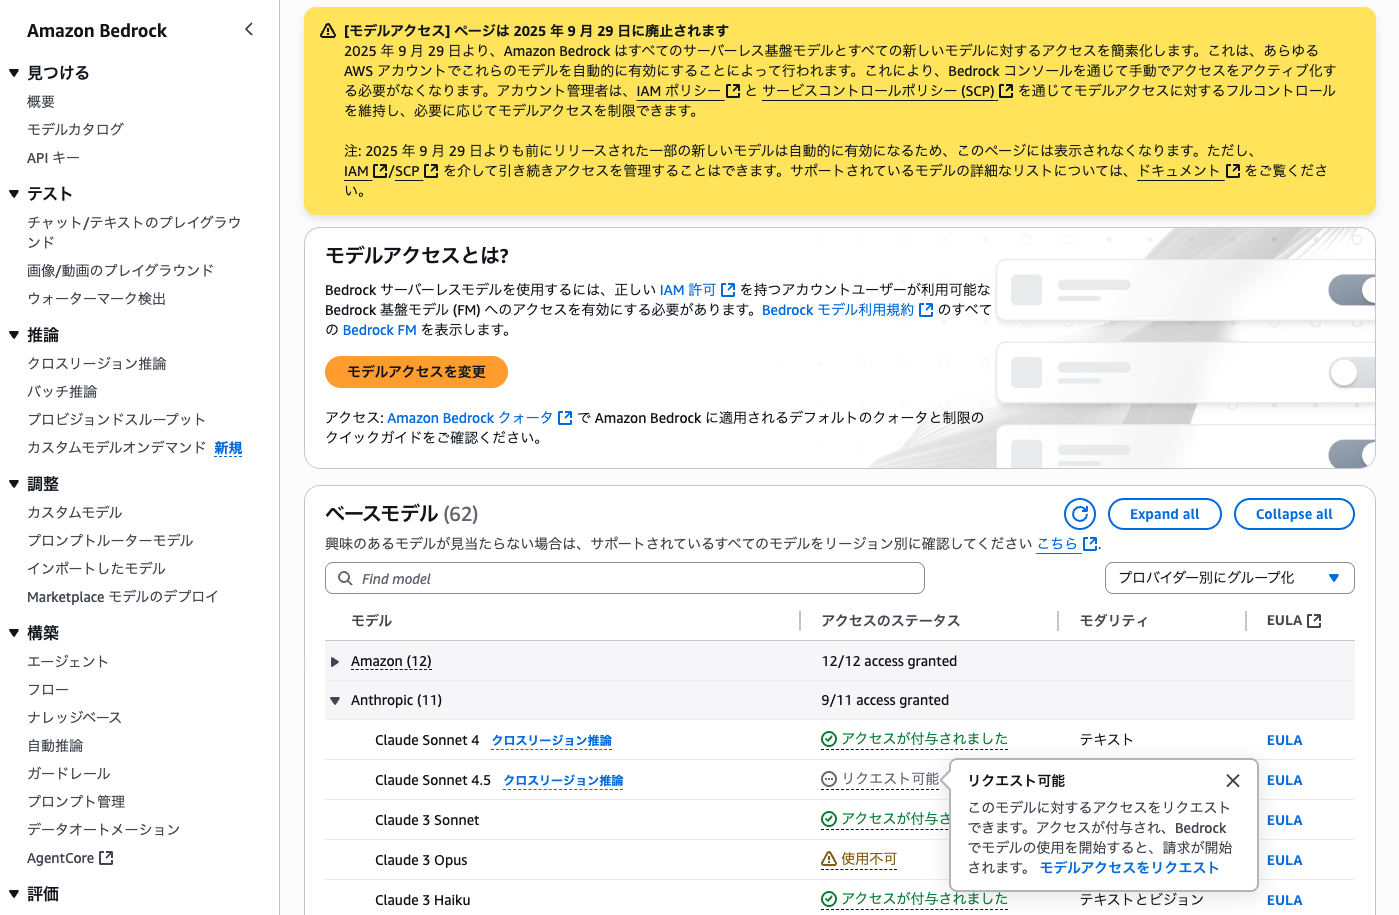Collapse the Anthropic (11) provider row
This screenshot has height=915, width=1399.
tap(335, 700)
